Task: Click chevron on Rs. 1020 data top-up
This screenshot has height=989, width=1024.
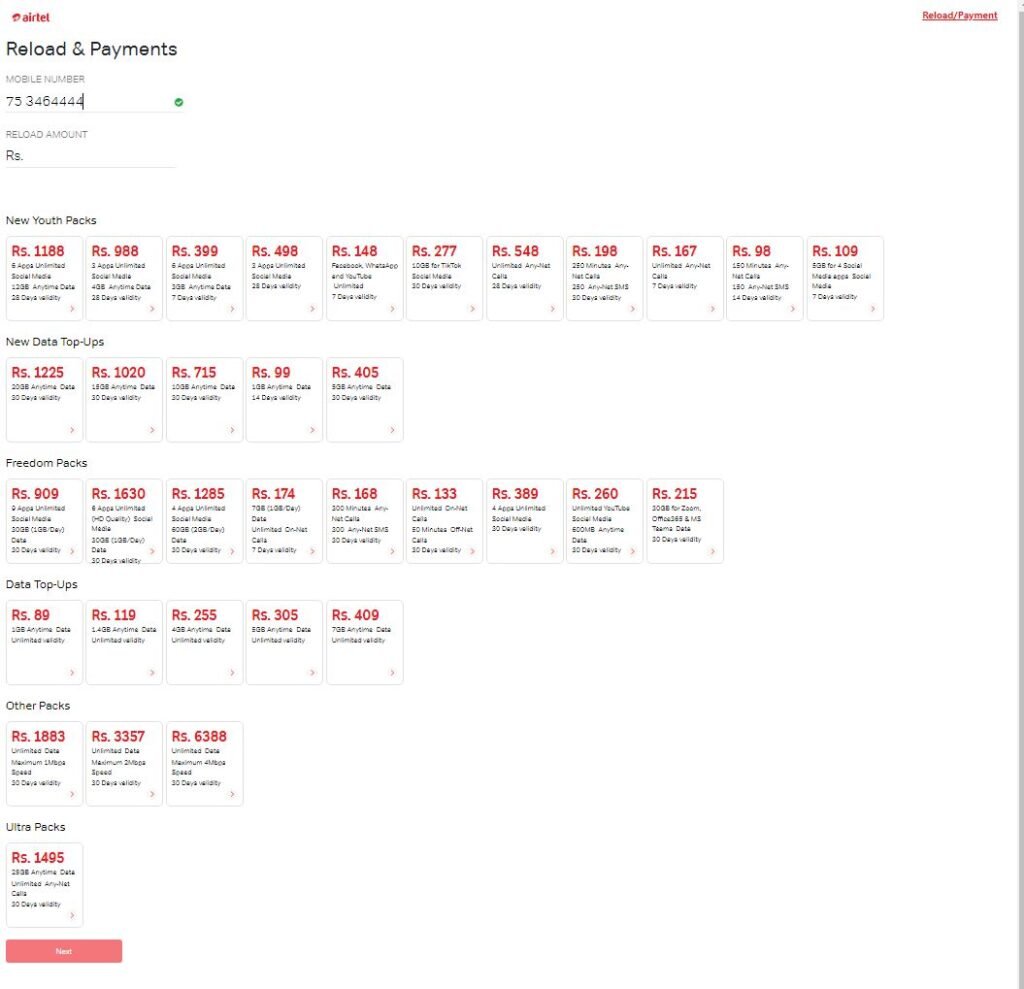Action: coord(152,430)
